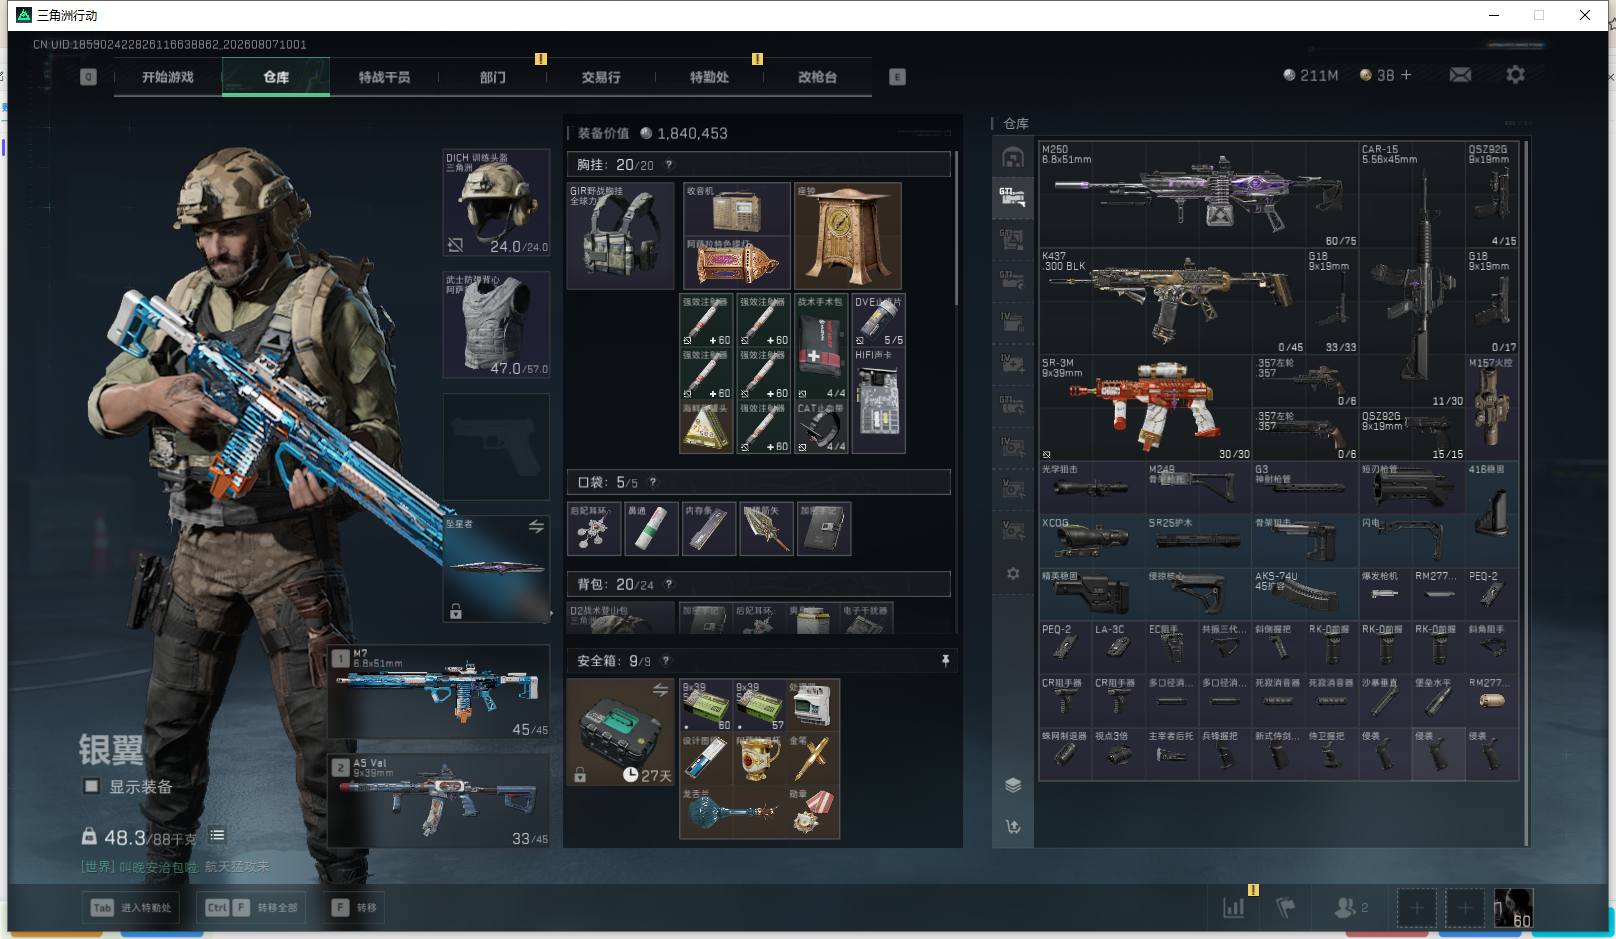Image resolution: width=1616 pixels, height=939 pixels.
Task: Select the AS Val secondary weapon slot
Action: pyautogui.click(x=439, y=801)
